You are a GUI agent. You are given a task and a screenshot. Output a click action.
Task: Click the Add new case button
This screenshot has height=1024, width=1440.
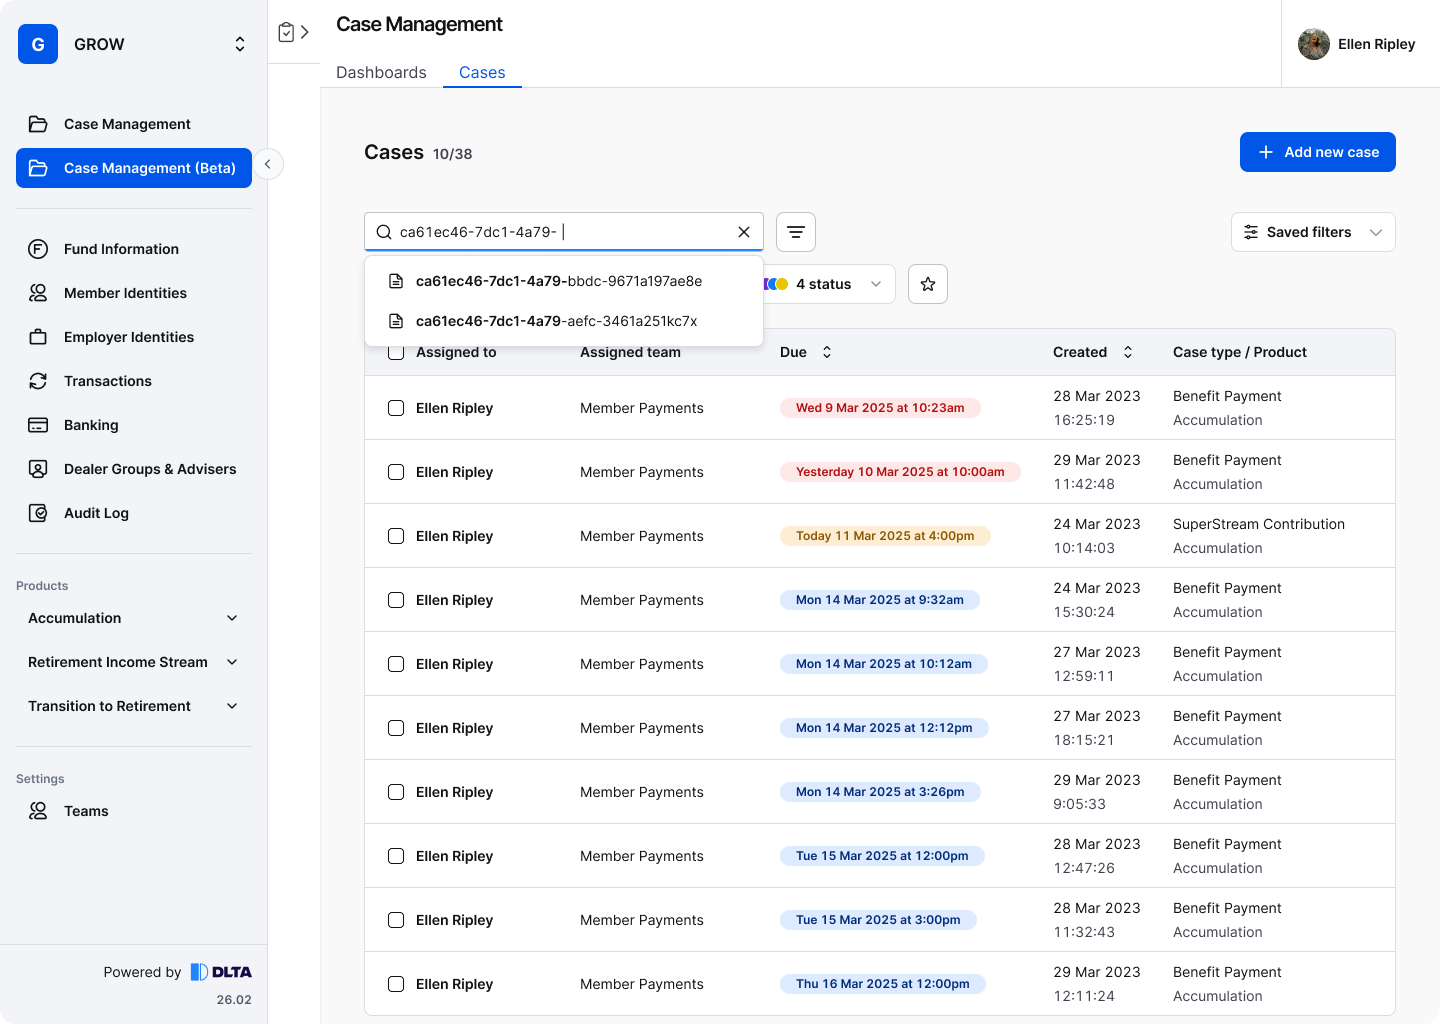click(1317, 152)
